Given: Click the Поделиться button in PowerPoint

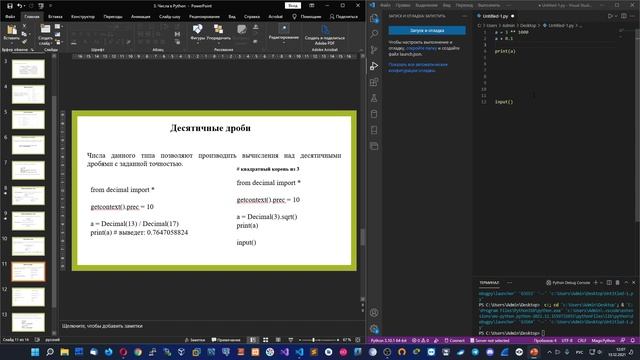Looking at the screenshot, I should (344, 17).
